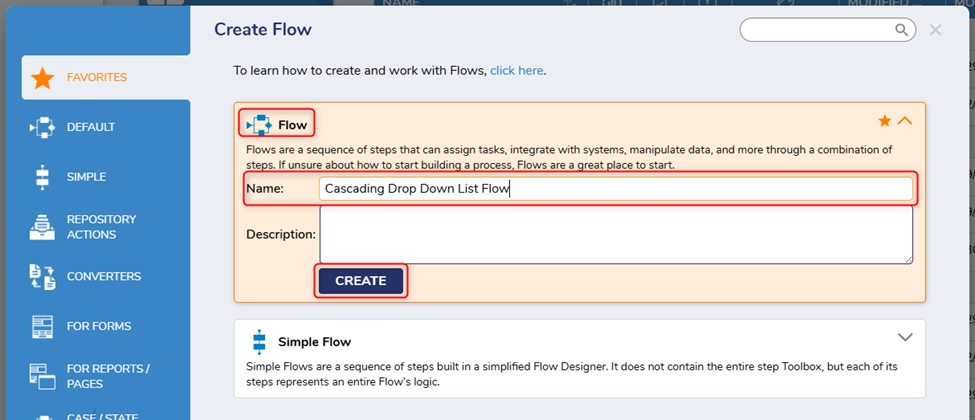Click the search magnifier icon
975x420 pixels.
point(901,30)
